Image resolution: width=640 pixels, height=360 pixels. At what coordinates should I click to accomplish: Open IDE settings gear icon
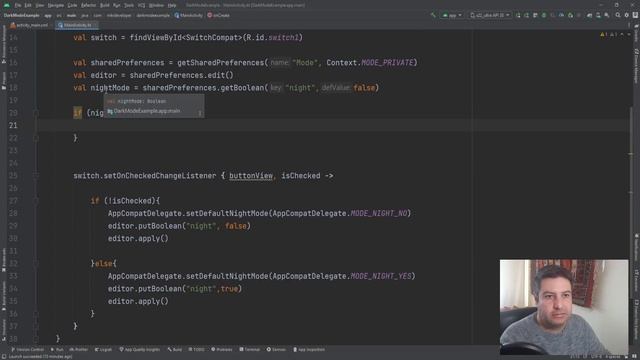click(x=627, y=15)
